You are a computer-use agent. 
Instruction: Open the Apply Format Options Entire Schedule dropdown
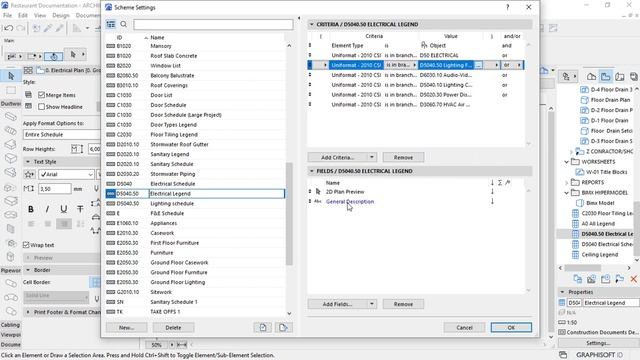(61, 134)
